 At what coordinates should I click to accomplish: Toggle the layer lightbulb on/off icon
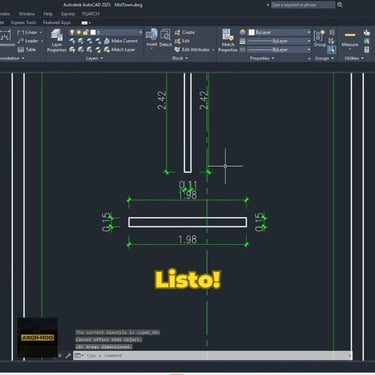tap(72, 32)
